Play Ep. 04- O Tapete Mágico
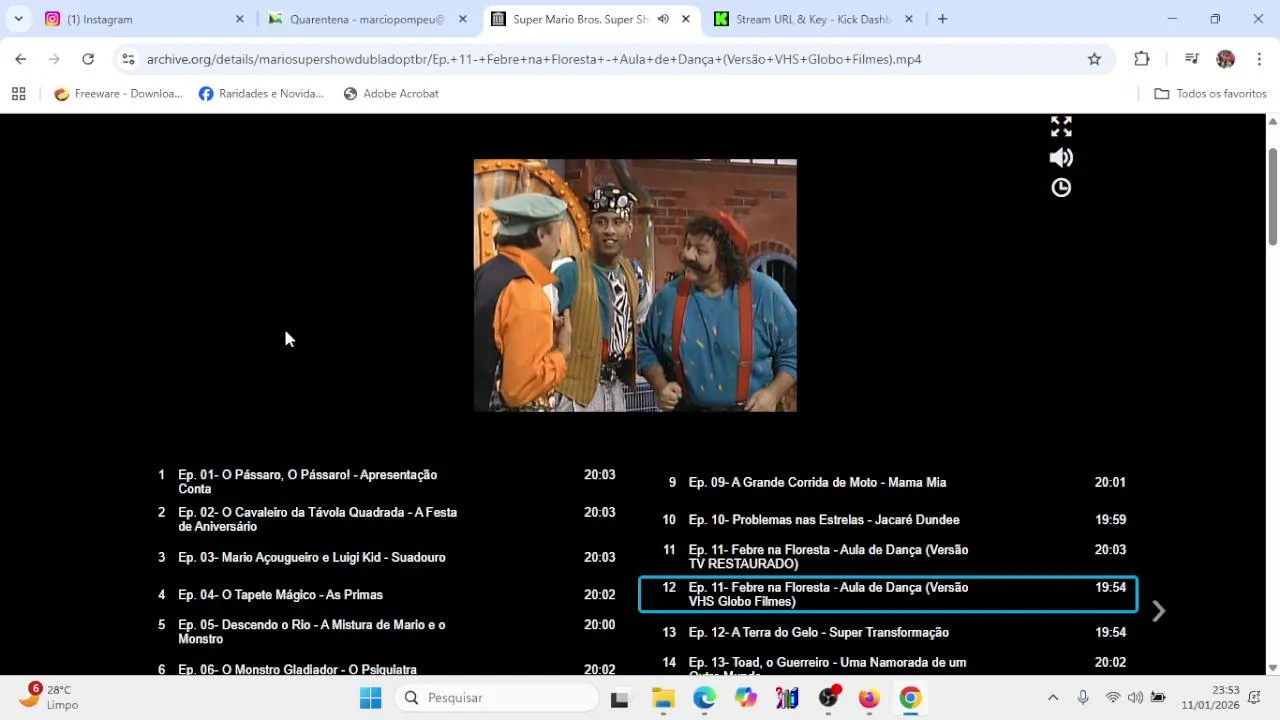1280x720 pixels. coord(387,595)
